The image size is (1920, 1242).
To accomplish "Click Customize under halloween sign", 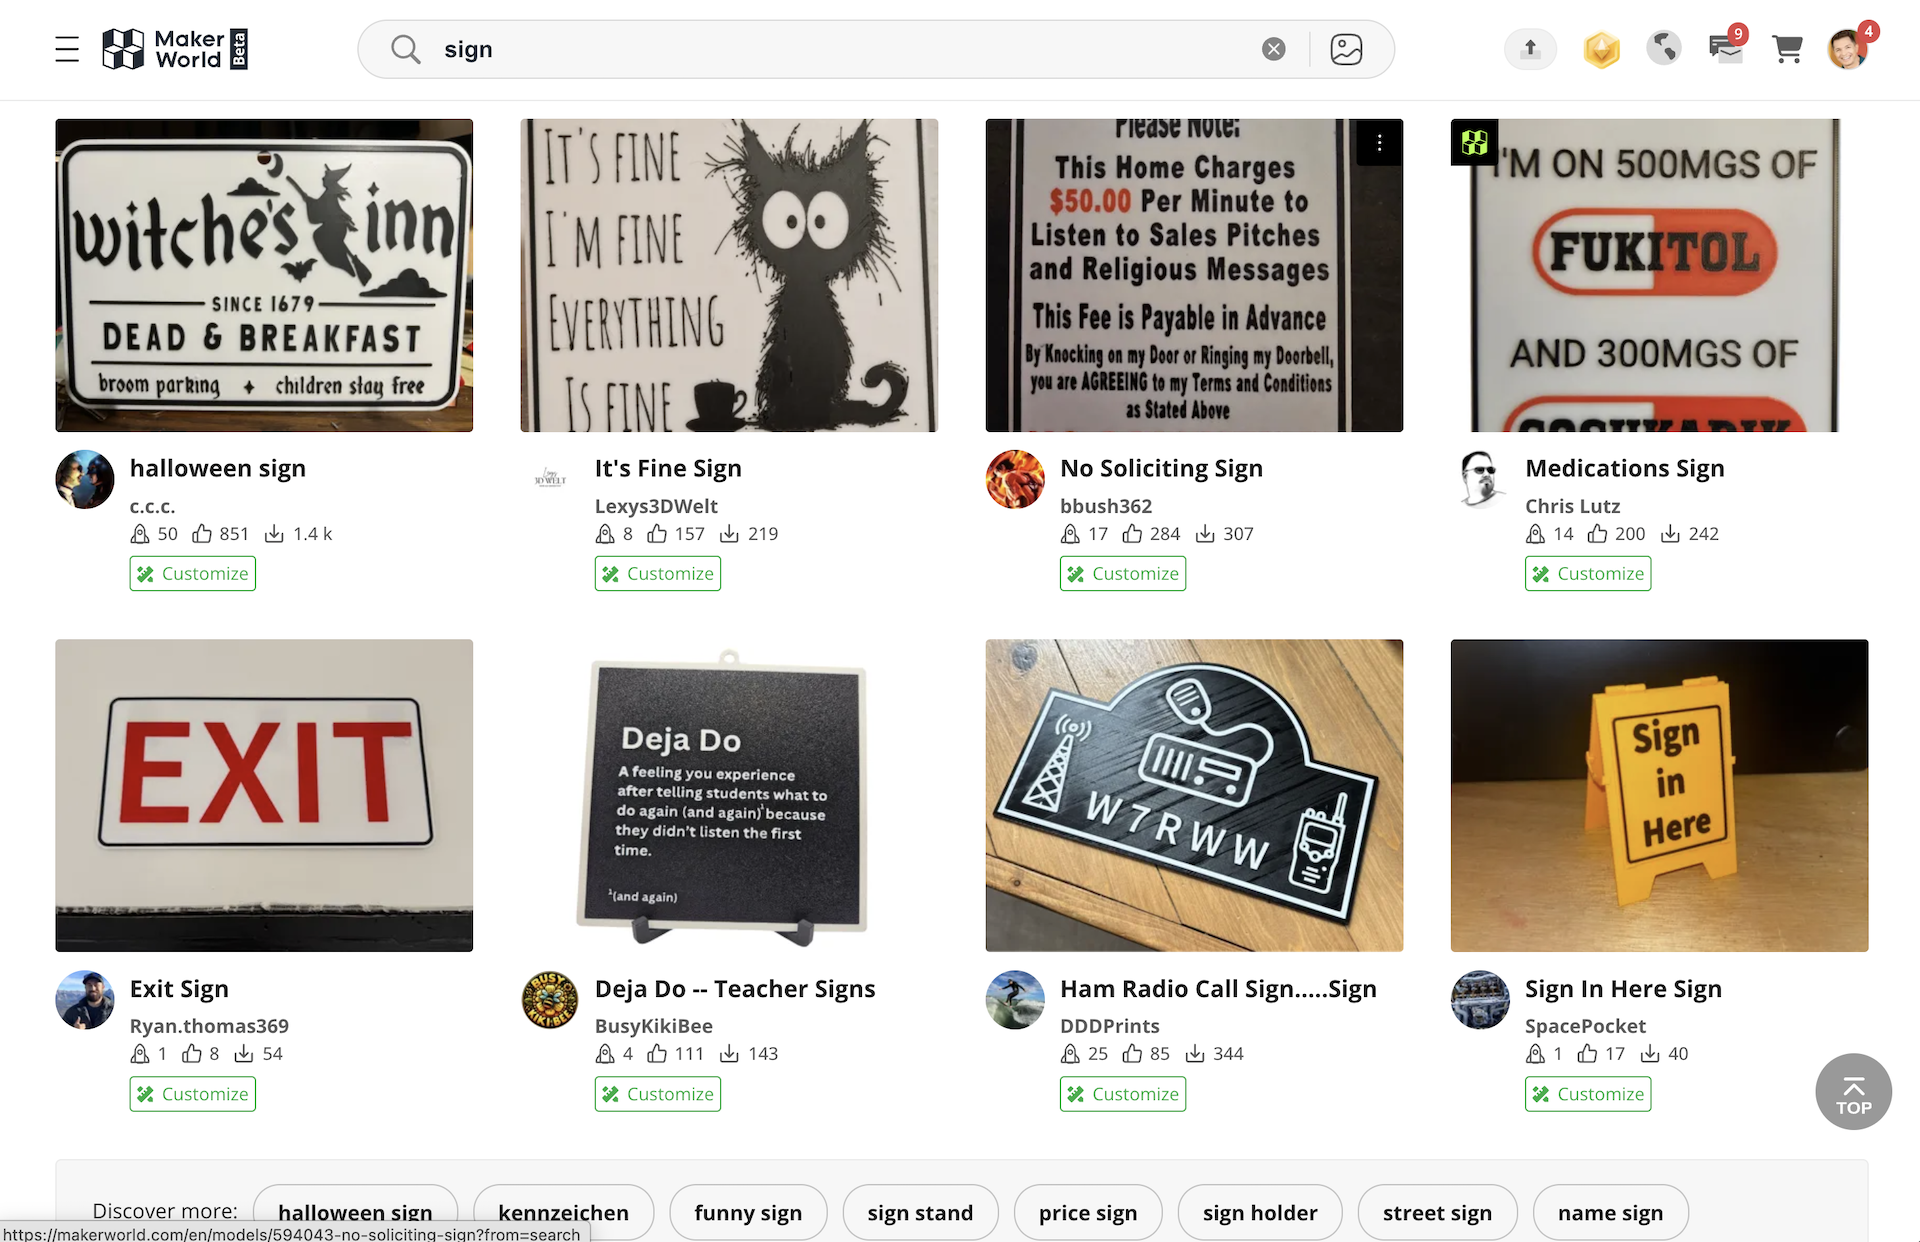I will pos(192,574).
